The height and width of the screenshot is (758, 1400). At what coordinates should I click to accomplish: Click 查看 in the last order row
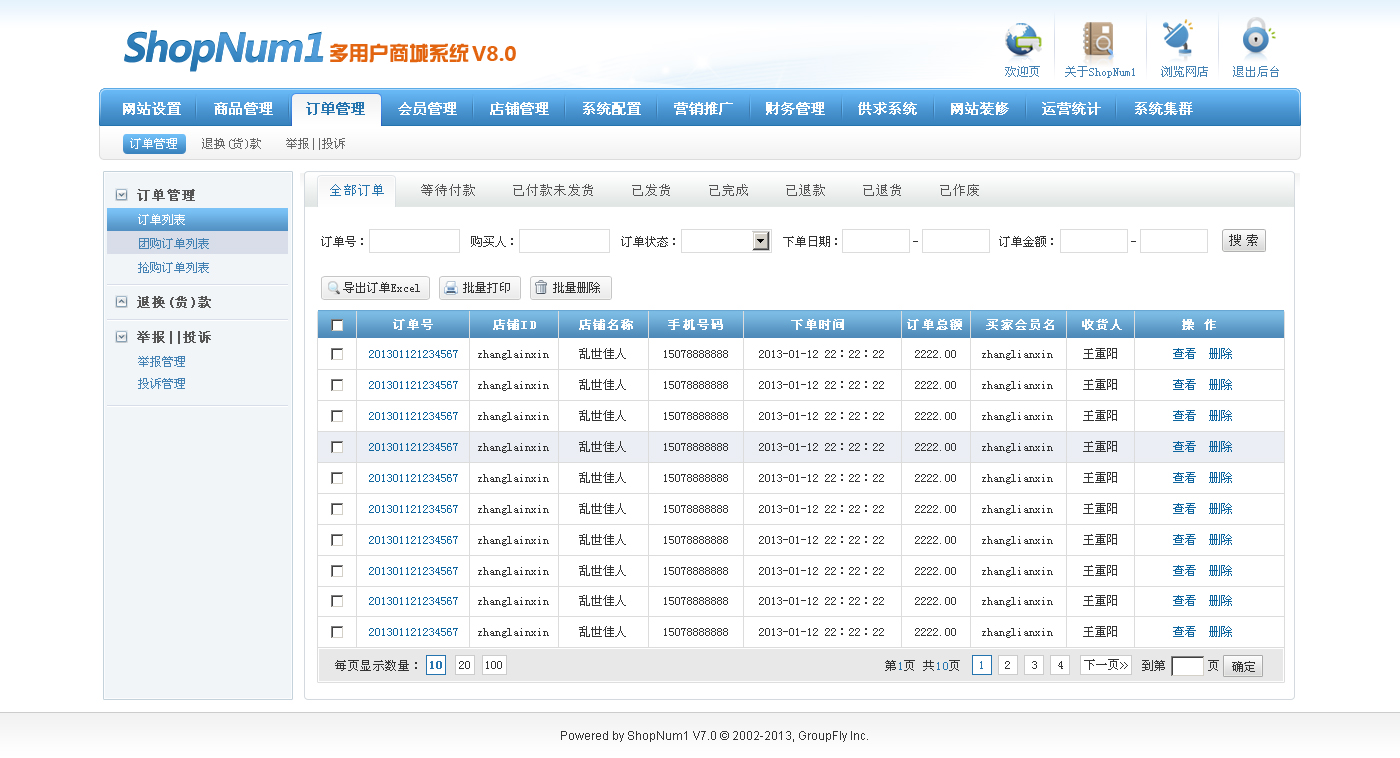click(1184, 632)
